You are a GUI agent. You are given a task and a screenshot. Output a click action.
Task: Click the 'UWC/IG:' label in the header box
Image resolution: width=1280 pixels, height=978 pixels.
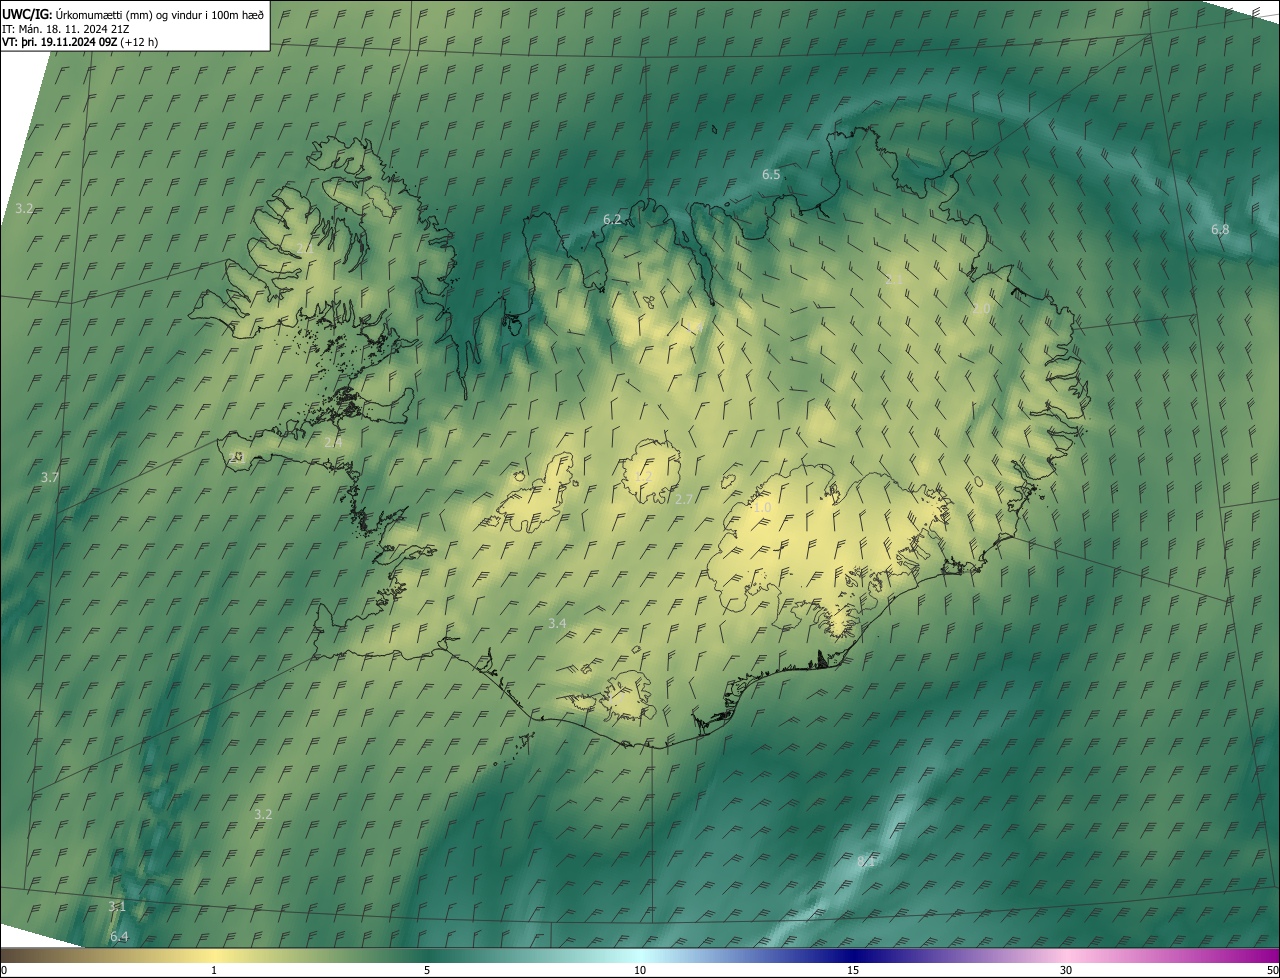coord(27,13)
